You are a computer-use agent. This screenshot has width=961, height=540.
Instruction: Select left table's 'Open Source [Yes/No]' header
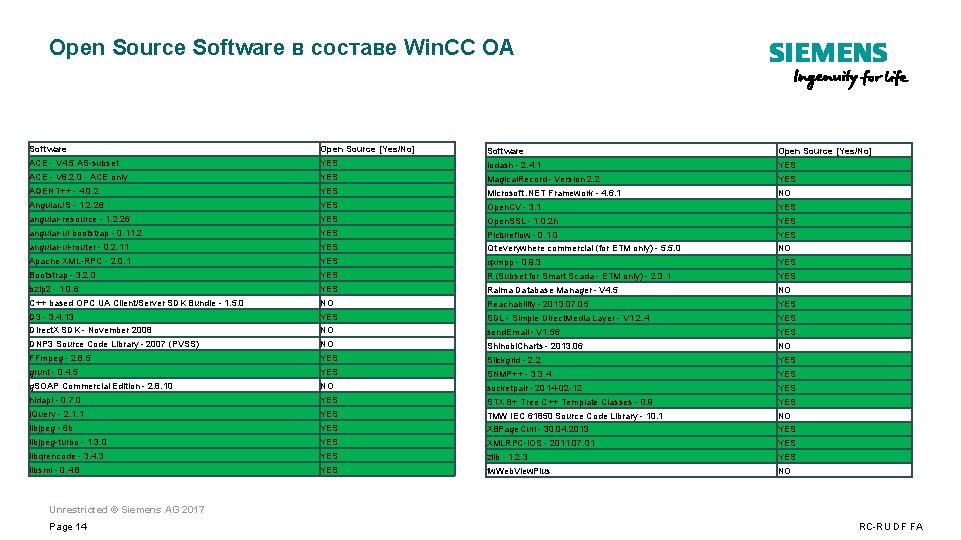pyautogui.click(x=387, y=149)
